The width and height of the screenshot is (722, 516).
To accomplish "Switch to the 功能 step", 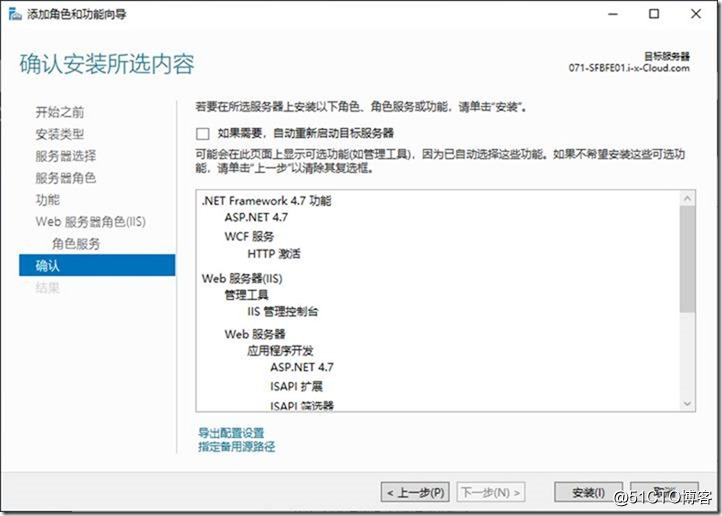I will [48, 200].
